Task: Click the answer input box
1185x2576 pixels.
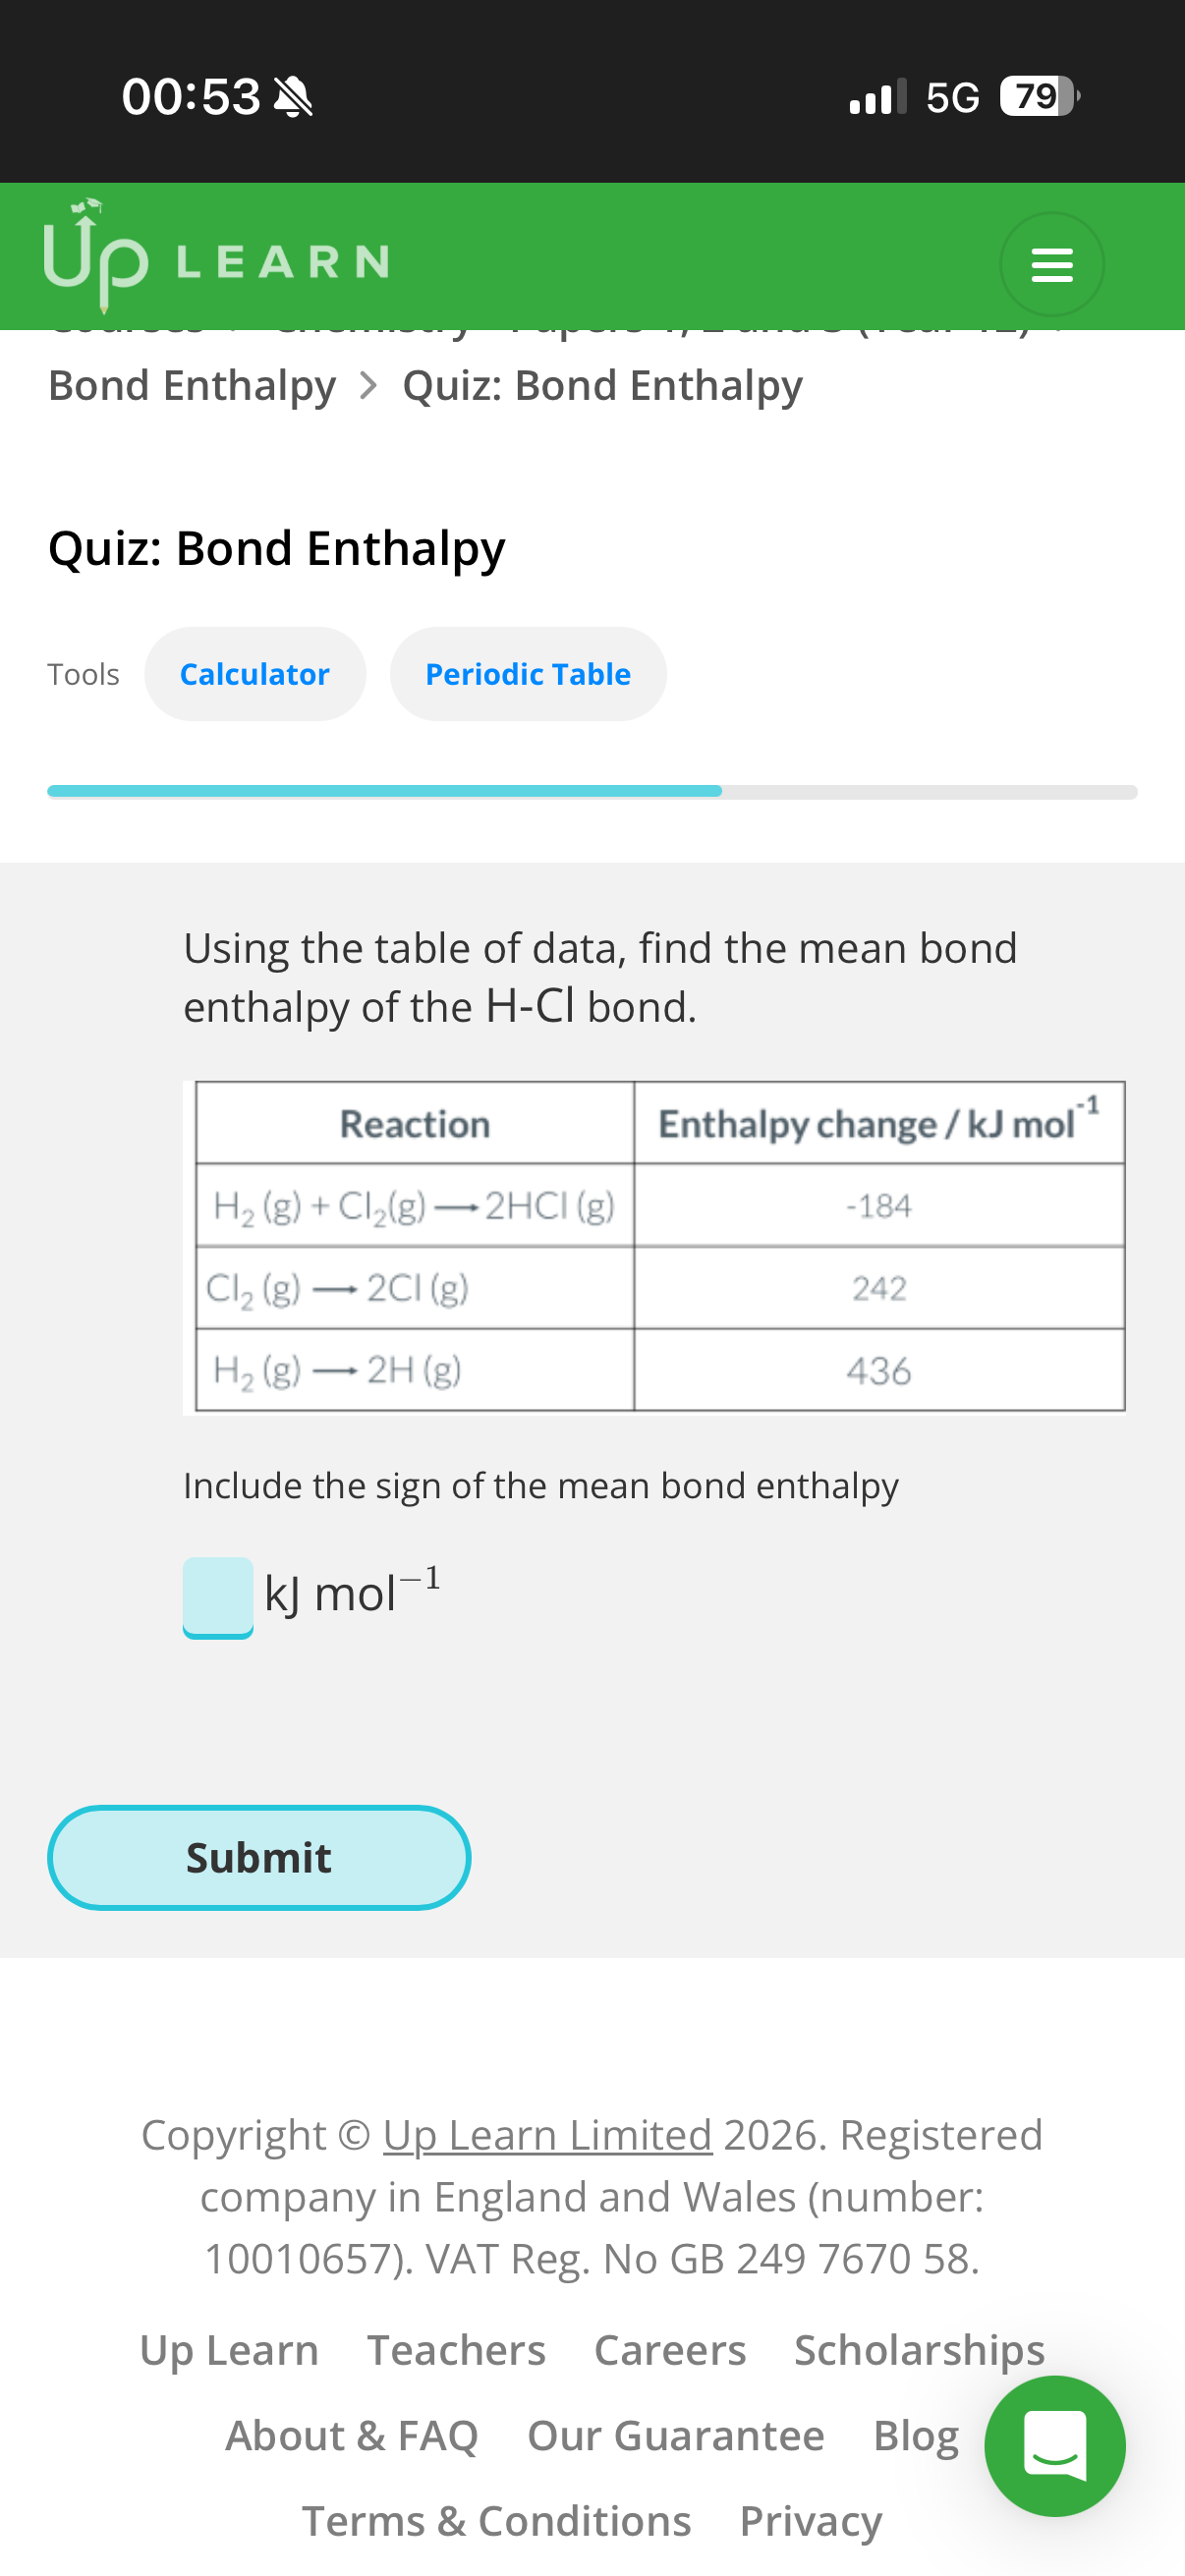Action: pos(218,1596)
